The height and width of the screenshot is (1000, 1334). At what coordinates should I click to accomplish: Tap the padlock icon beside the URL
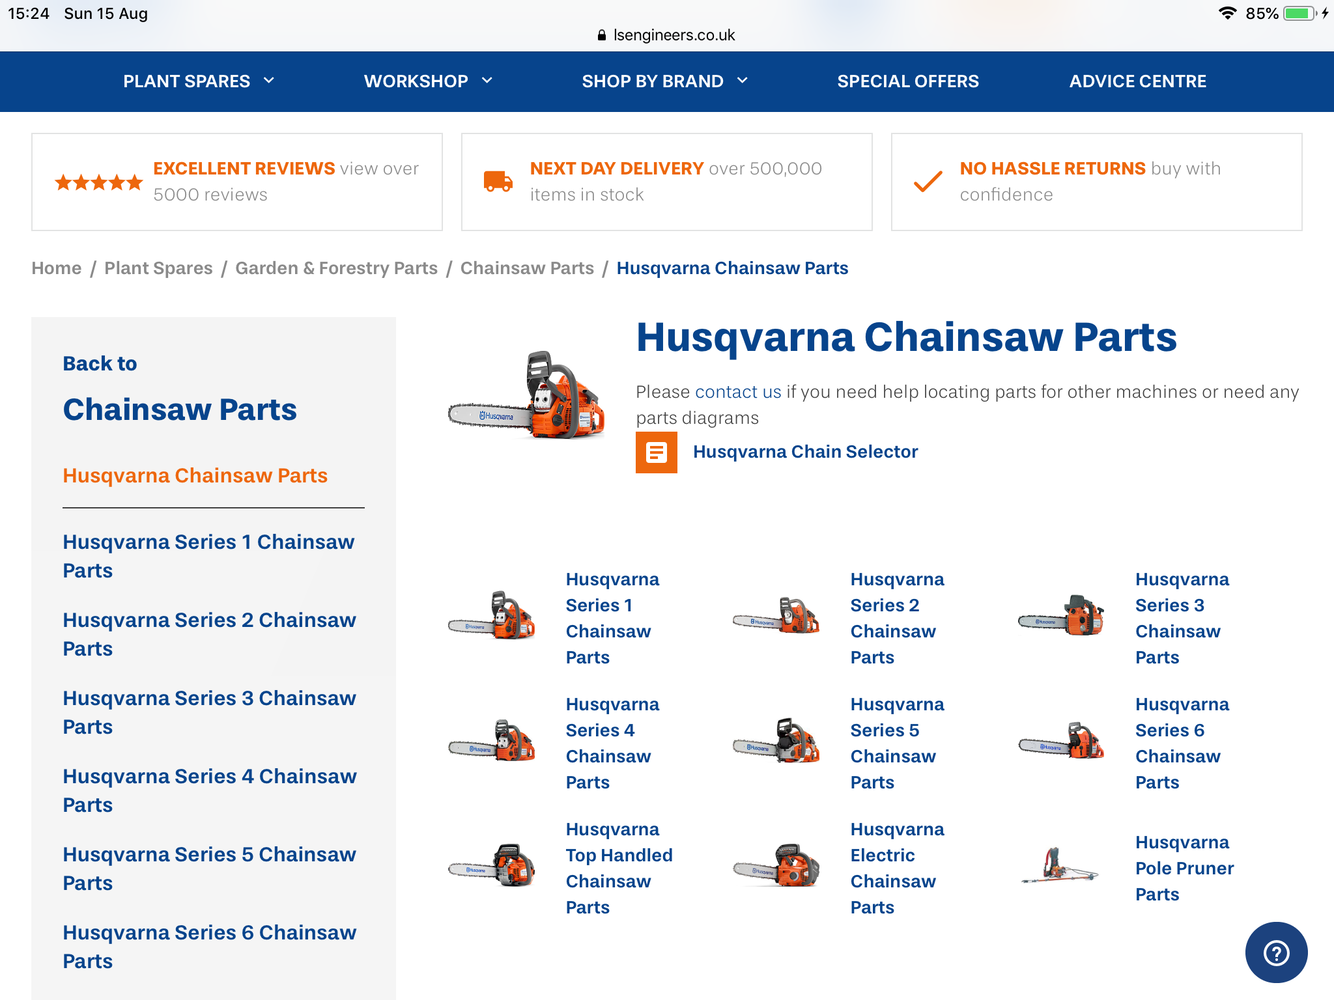(x=601, y=35)
